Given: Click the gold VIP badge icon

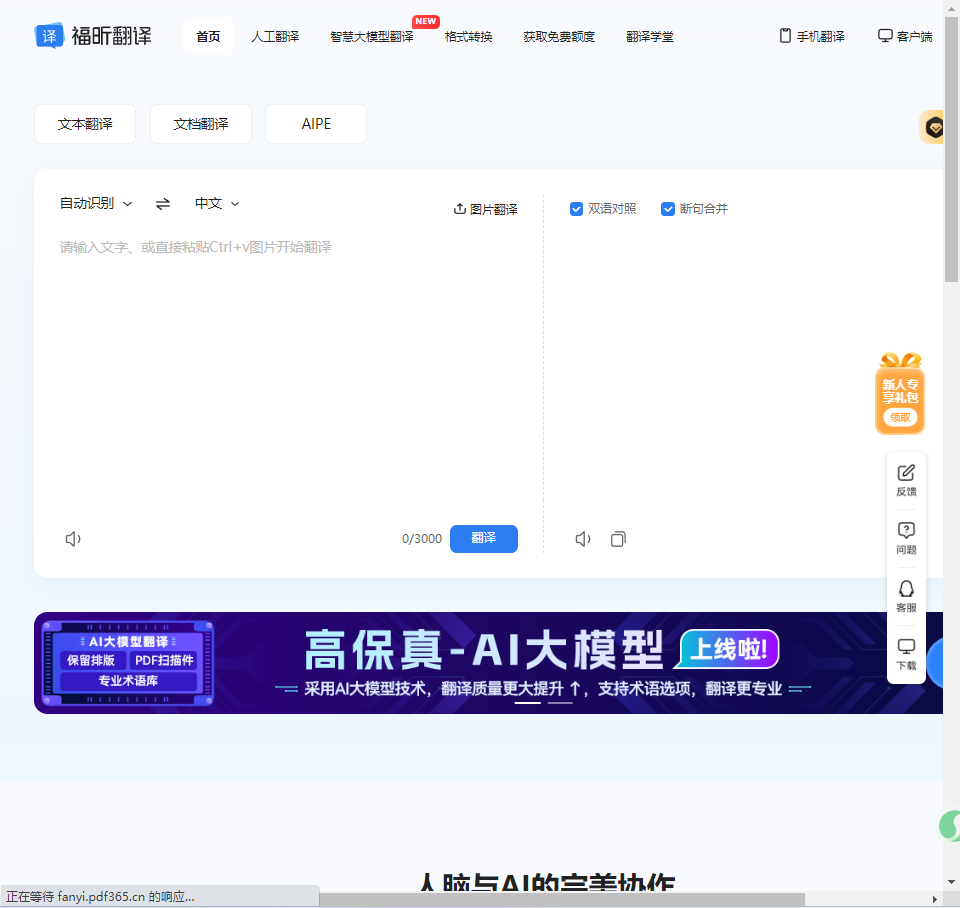Looking at the screenshot, I should point(934,127).
